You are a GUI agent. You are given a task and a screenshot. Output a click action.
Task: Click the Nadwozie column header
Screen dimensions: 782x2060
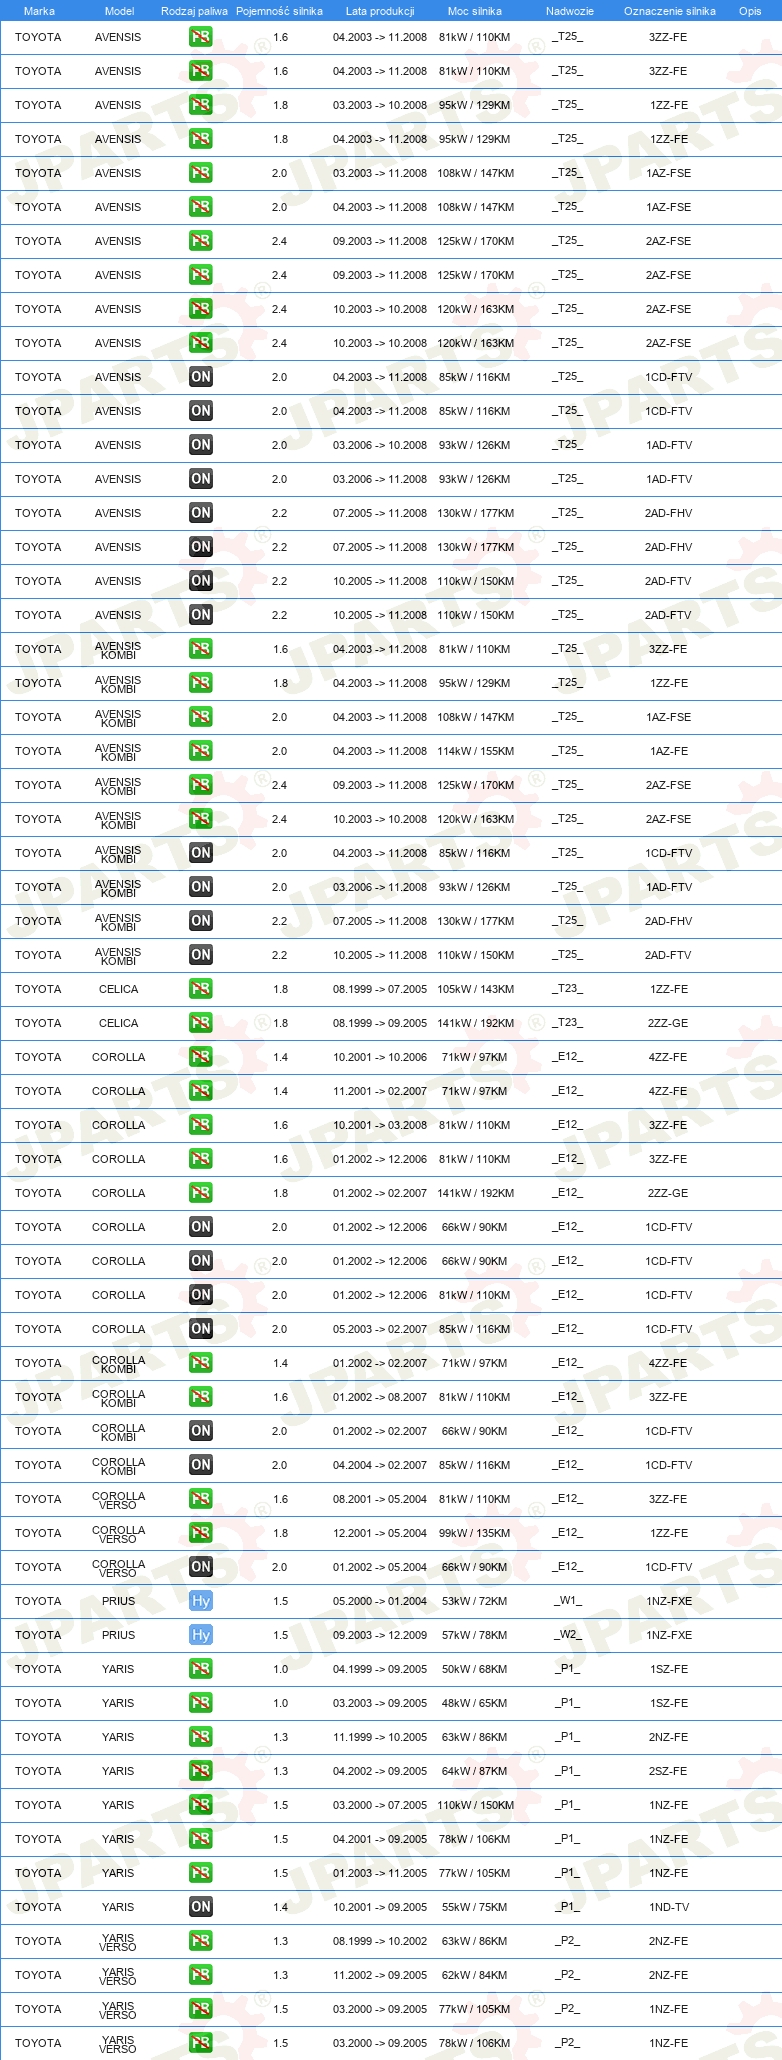pos(570,11)
